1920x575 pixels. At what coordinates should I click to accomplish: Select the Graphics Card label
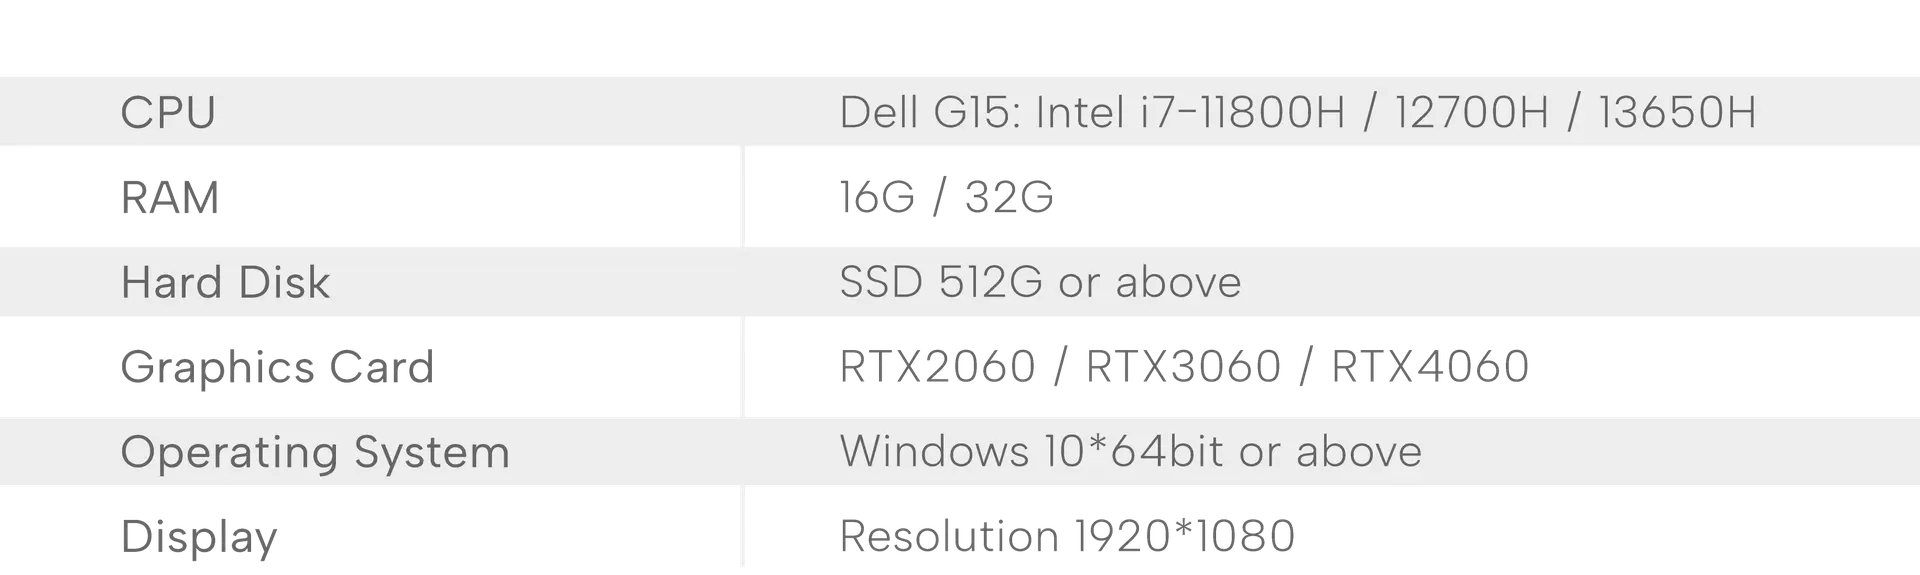tap(276, 367)
